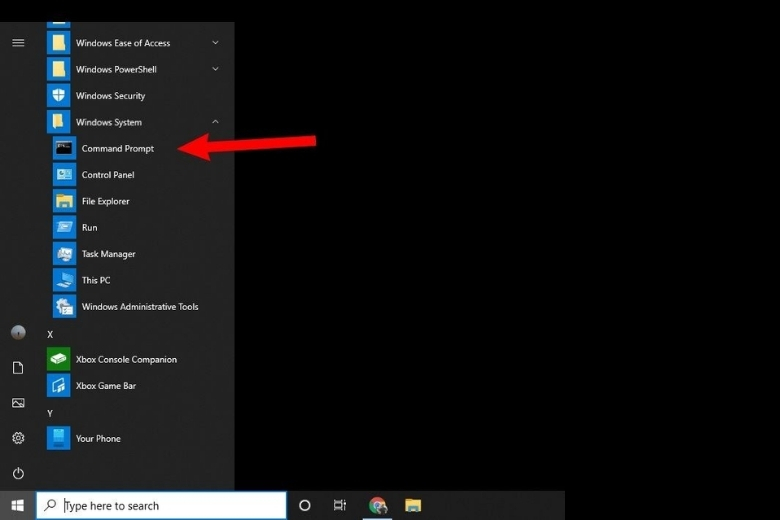Select Windows Administrative Tools label
The image size is (780, 520).
140,307
